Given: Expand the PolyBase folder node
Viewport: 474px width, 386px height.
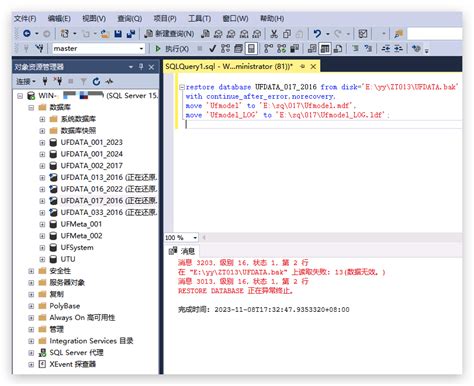Looking at the screenshot, I should [31, 306].
